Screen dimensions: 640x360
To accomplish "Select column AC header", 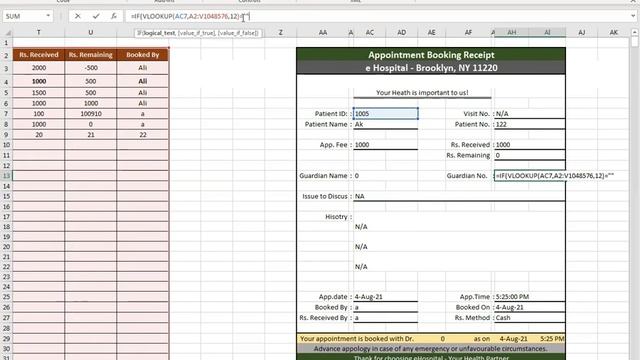I will click(370, 32).
